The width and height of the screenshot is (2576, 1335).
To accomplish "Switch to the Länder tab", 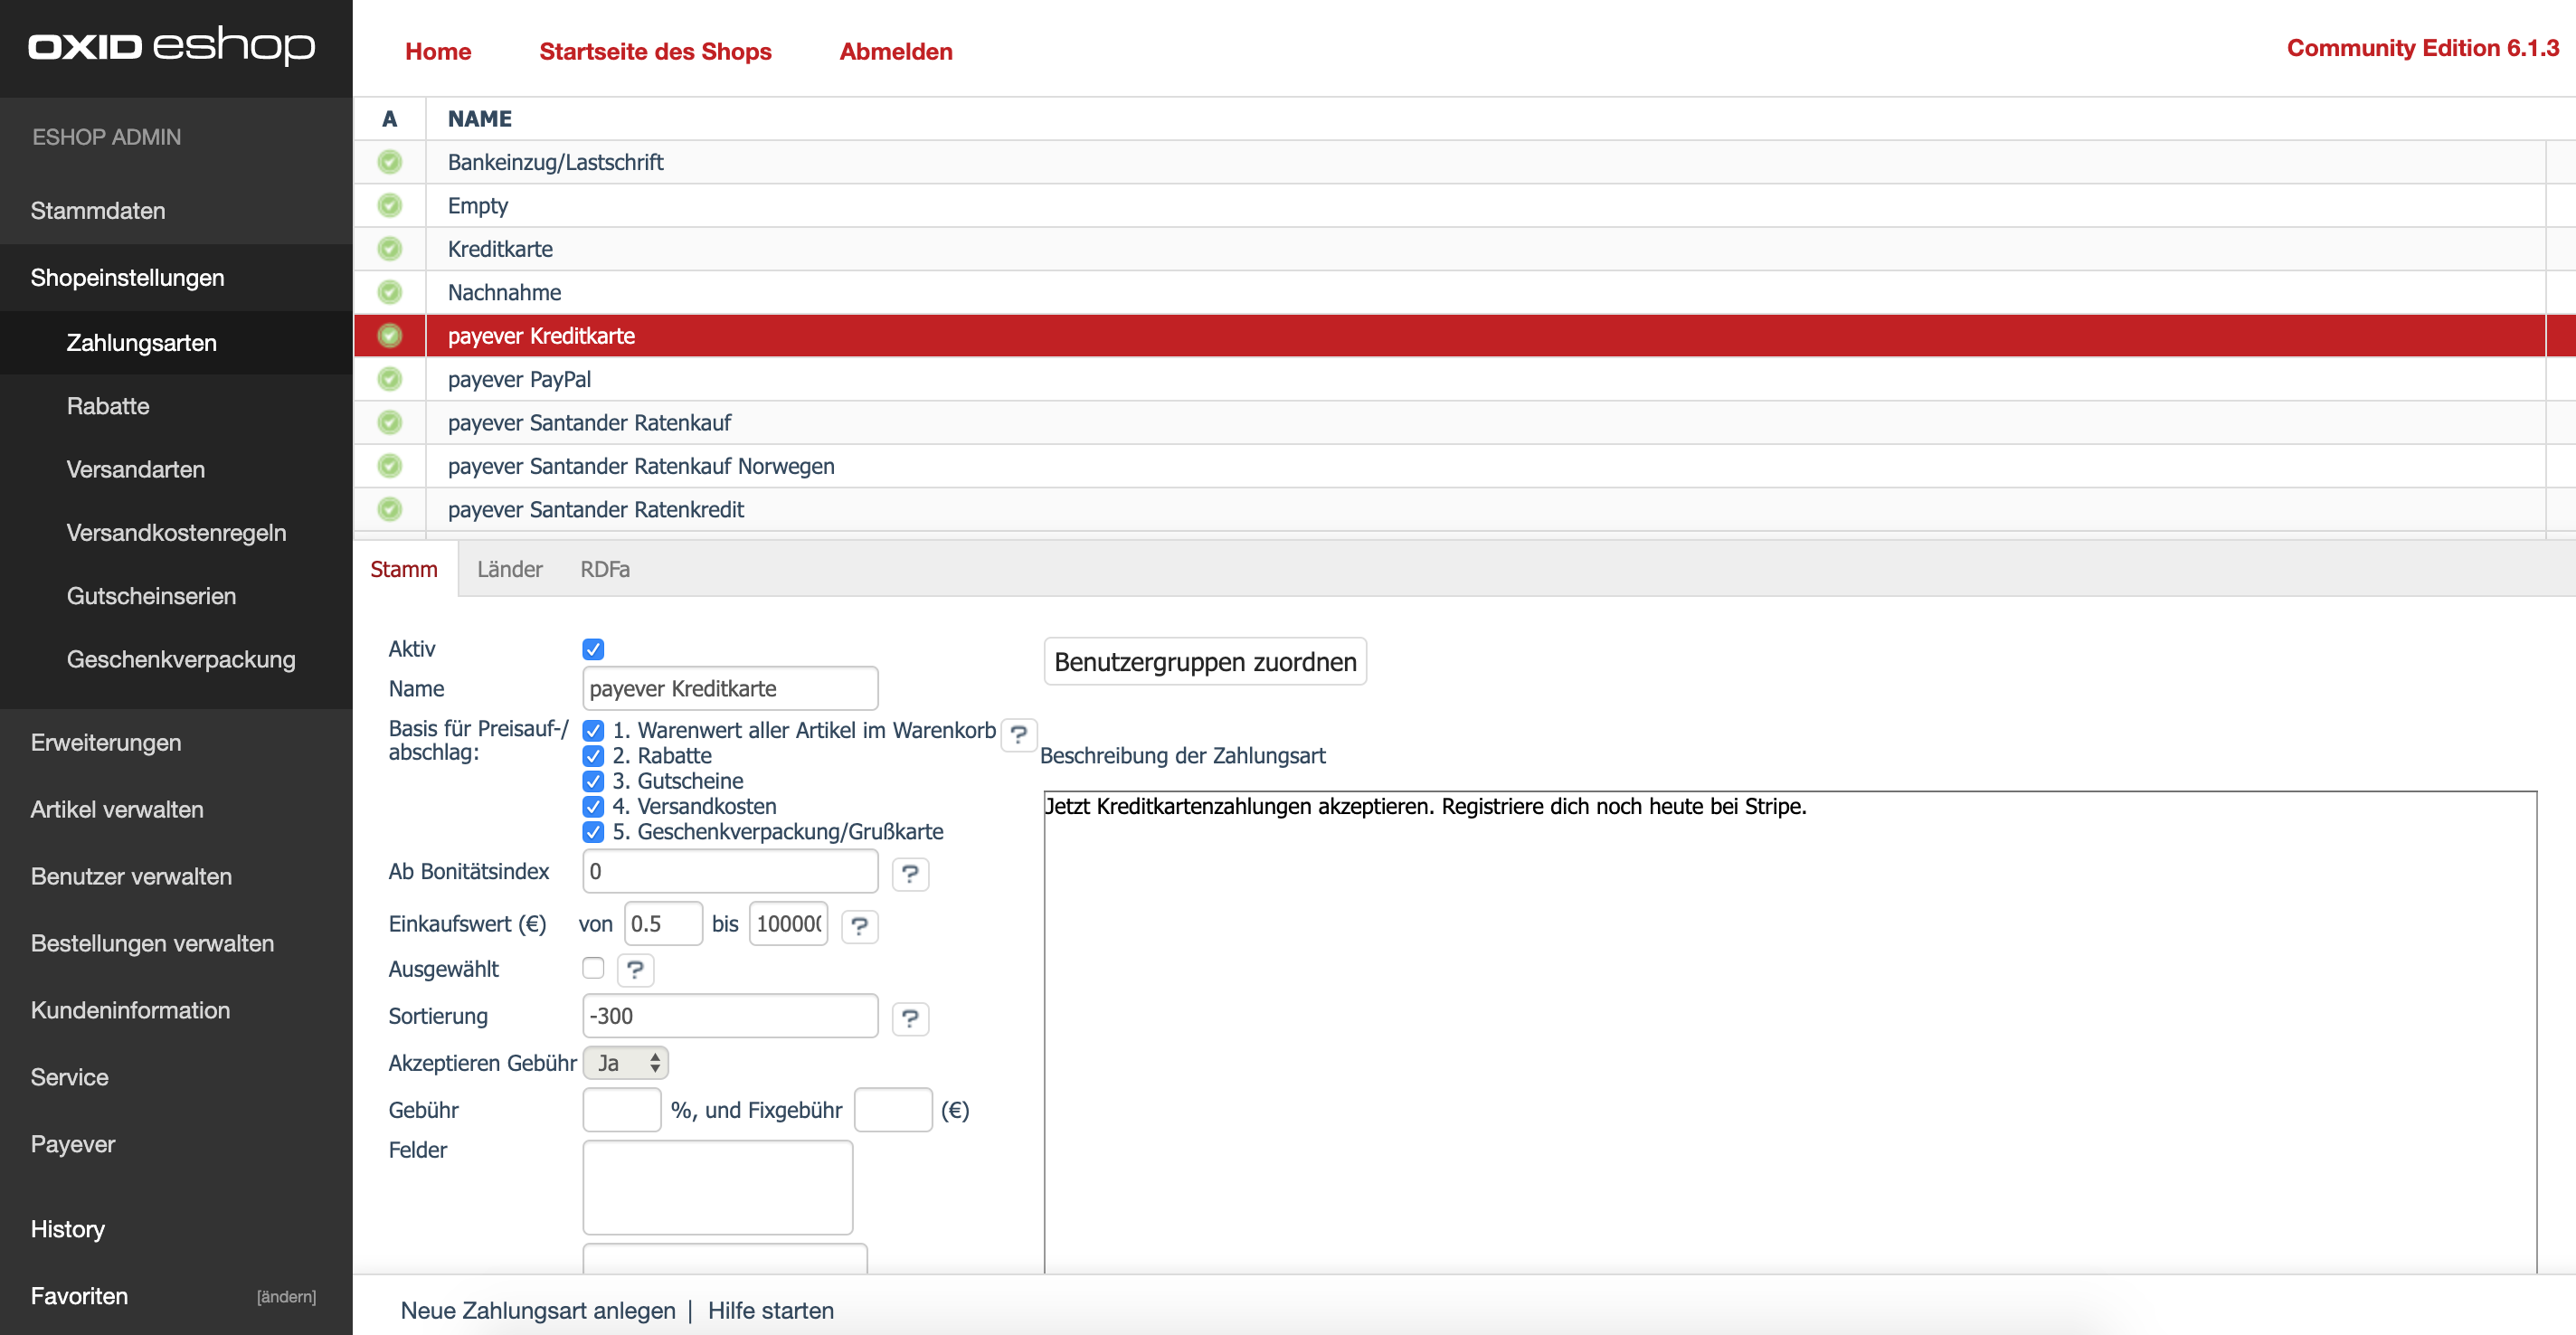I will tap(510, 570).
